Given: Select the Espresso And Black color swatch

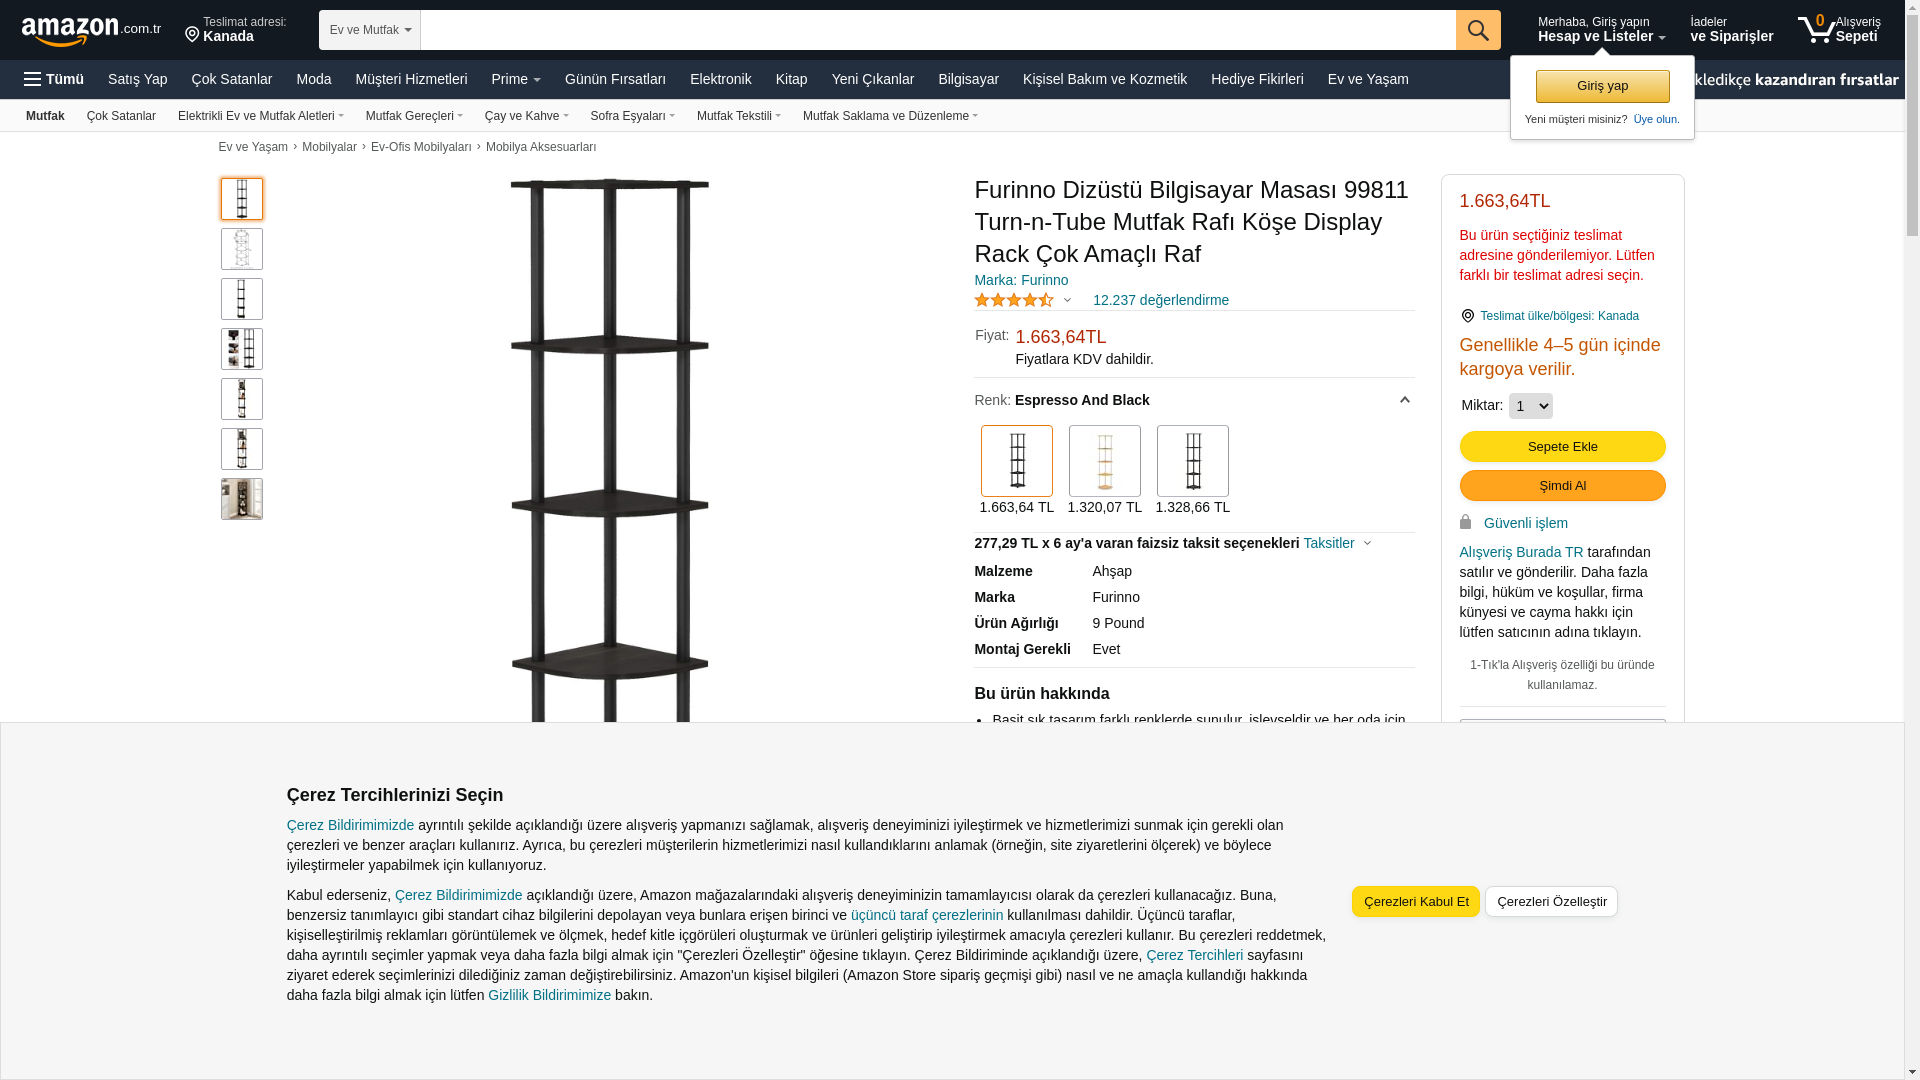Looking at the screenshot, I should click(x=1017, y=461).
